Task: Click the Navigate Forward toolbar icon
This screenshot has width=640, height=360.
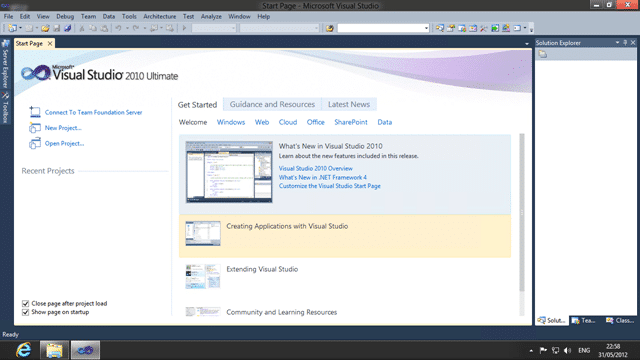Action: [x=170, y=28]
